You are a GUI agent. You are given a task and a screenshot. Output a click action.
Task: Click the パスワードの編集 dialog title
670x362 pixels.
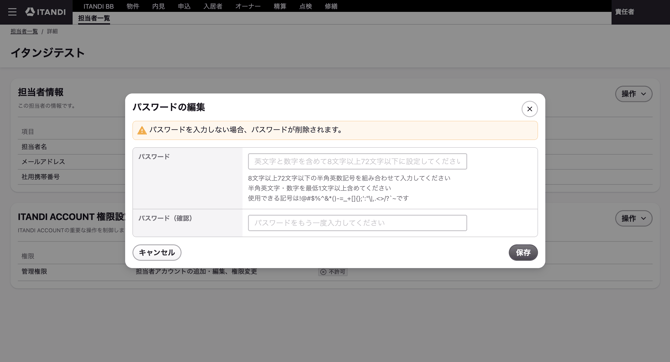click(169, 107)
